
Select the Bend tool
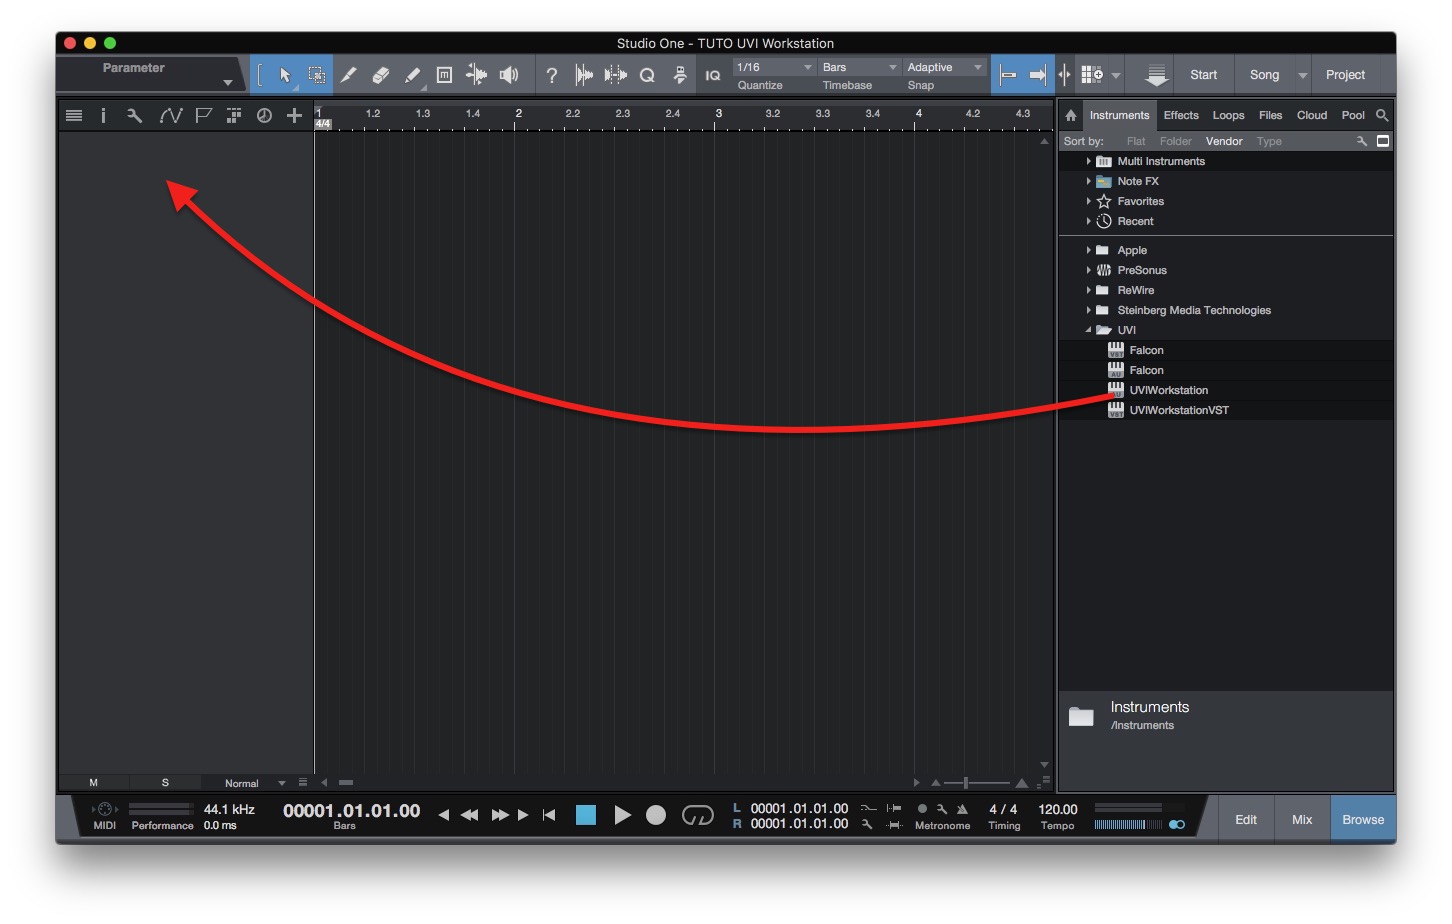[476, 75]
